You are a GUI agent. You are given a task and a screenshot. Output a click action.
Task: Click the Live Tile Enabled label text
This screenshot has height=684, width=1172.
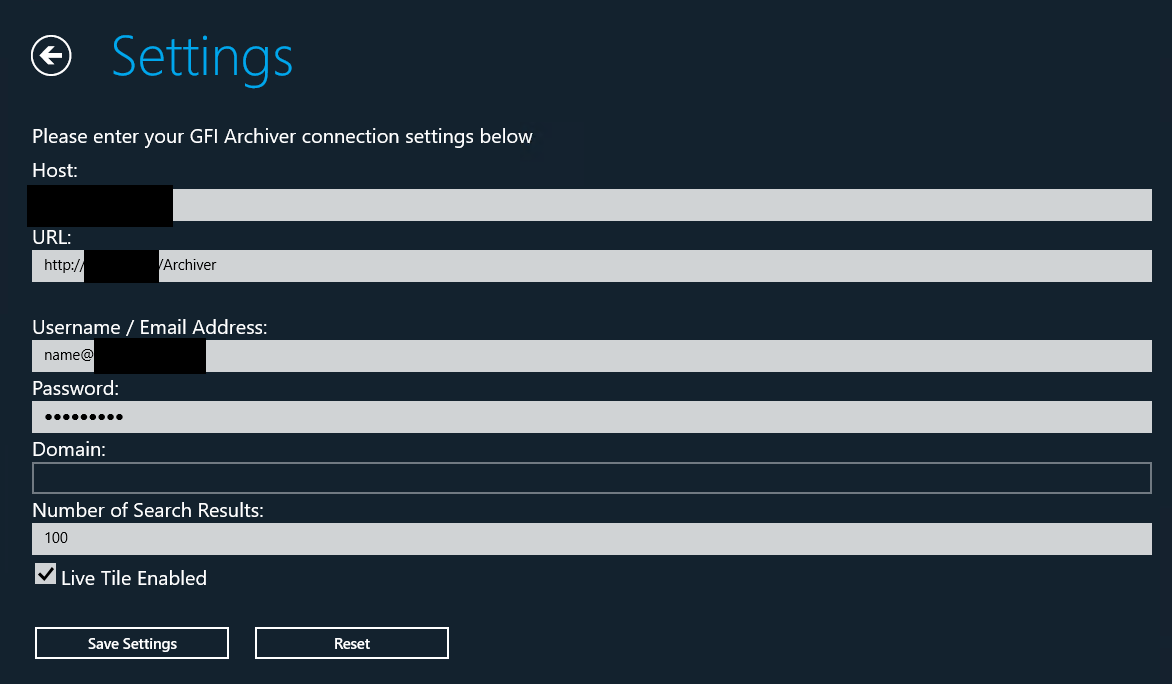(x=134, y=578)
